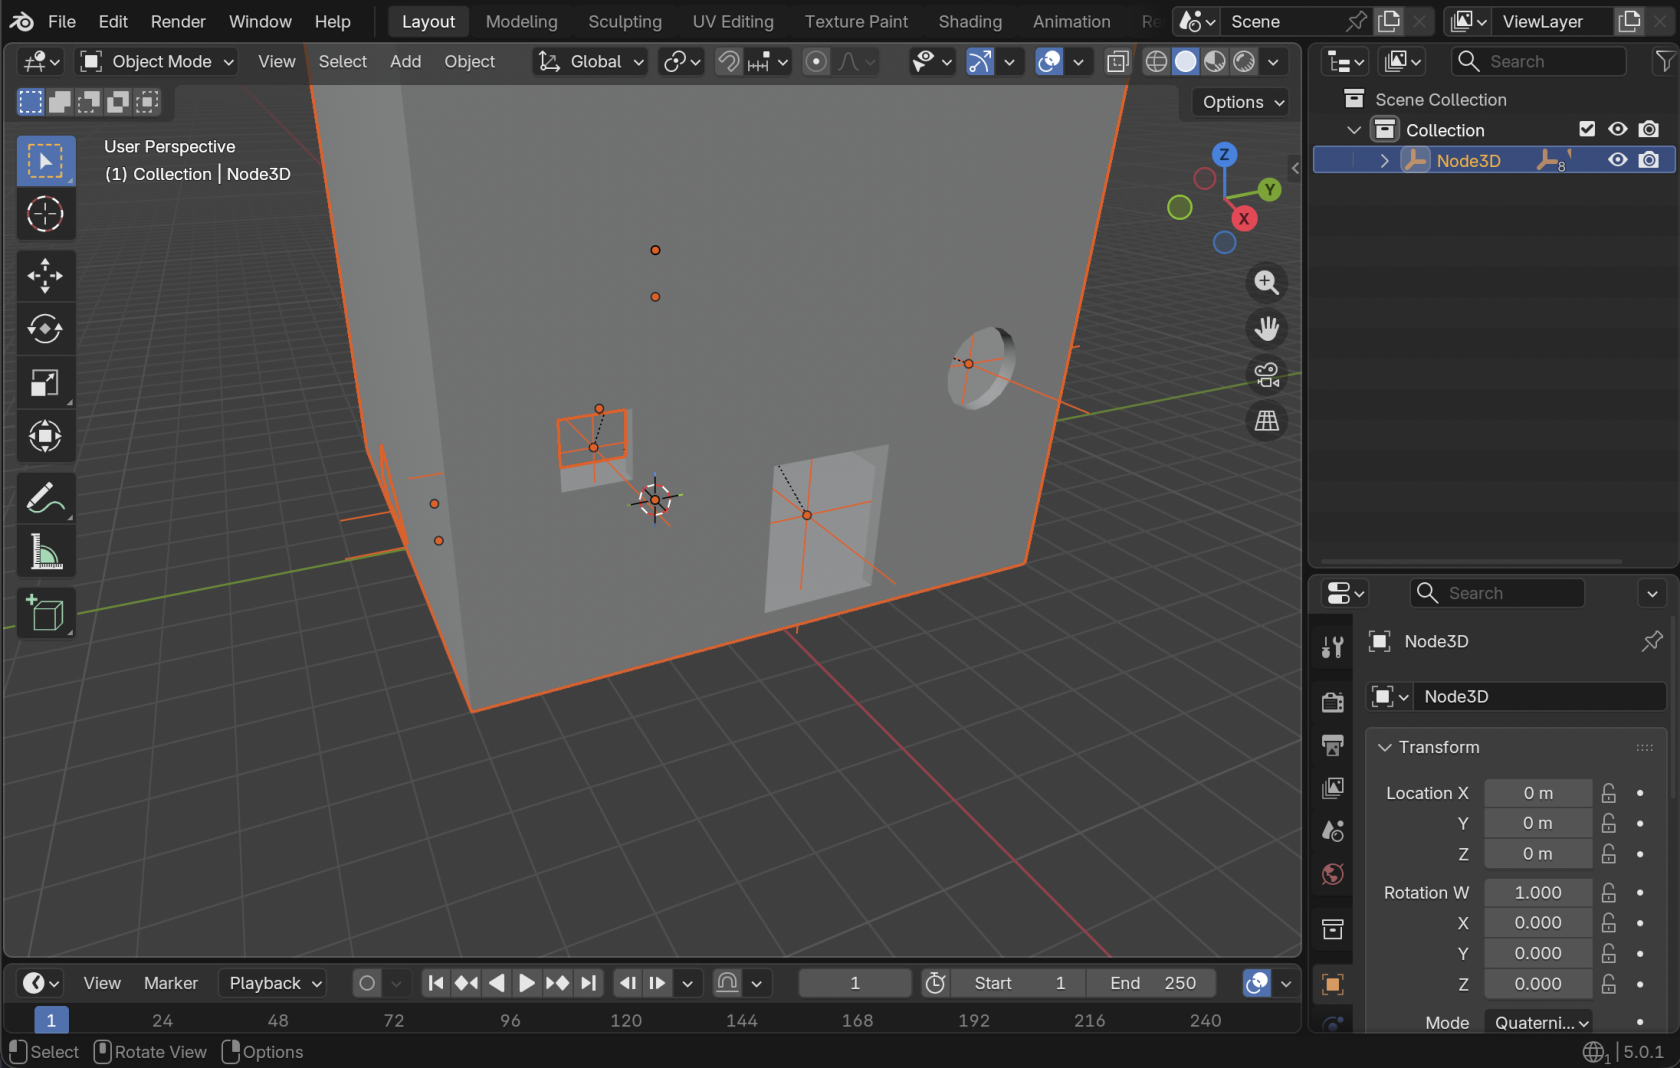The image size is (1680, 1068).
Task: Select the Move tool in toolbar
Action: click(45, 275)
